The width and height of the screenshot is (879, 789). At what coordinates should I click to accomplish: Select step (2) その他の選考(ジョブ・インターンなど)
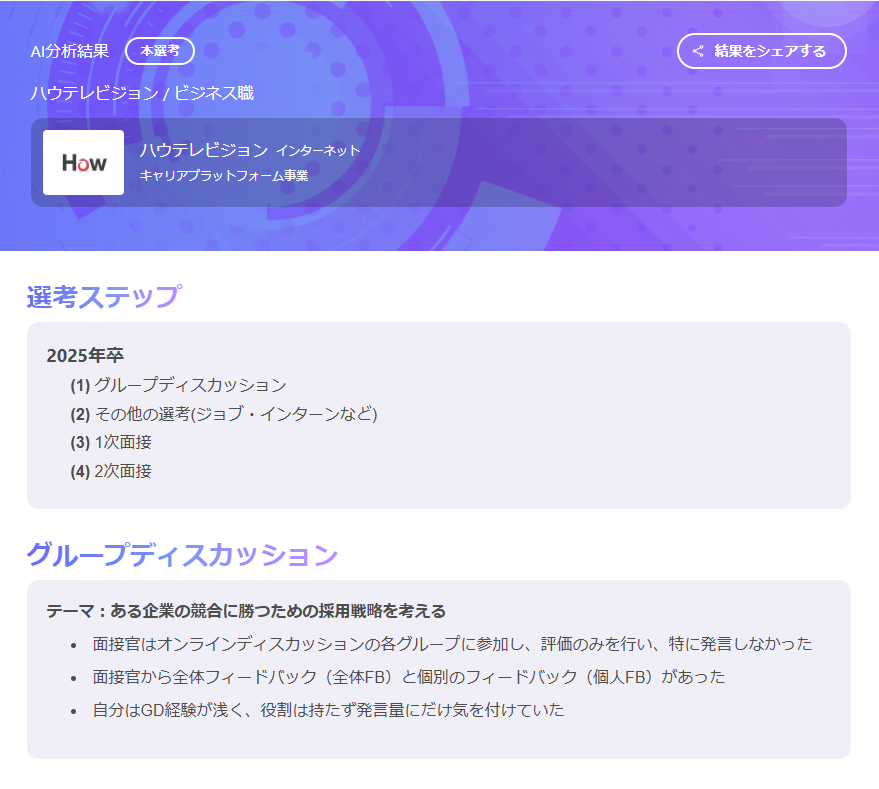point(224,414)
